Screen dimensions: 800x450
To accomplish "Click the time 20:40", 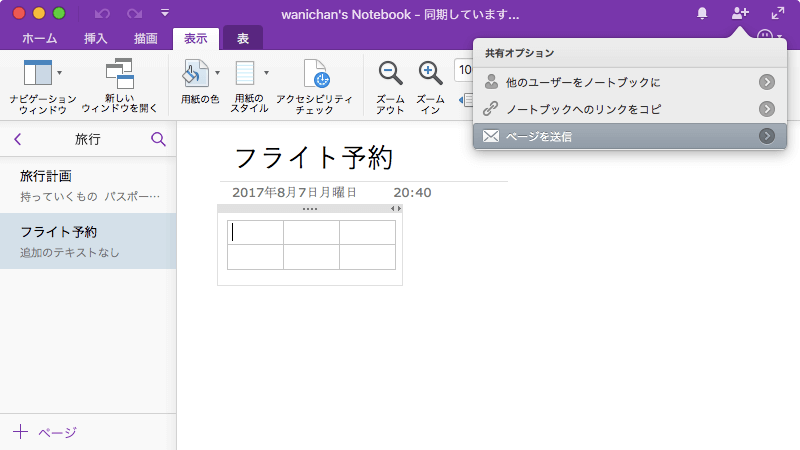I will pyautogui.click(x=412, y=192).
